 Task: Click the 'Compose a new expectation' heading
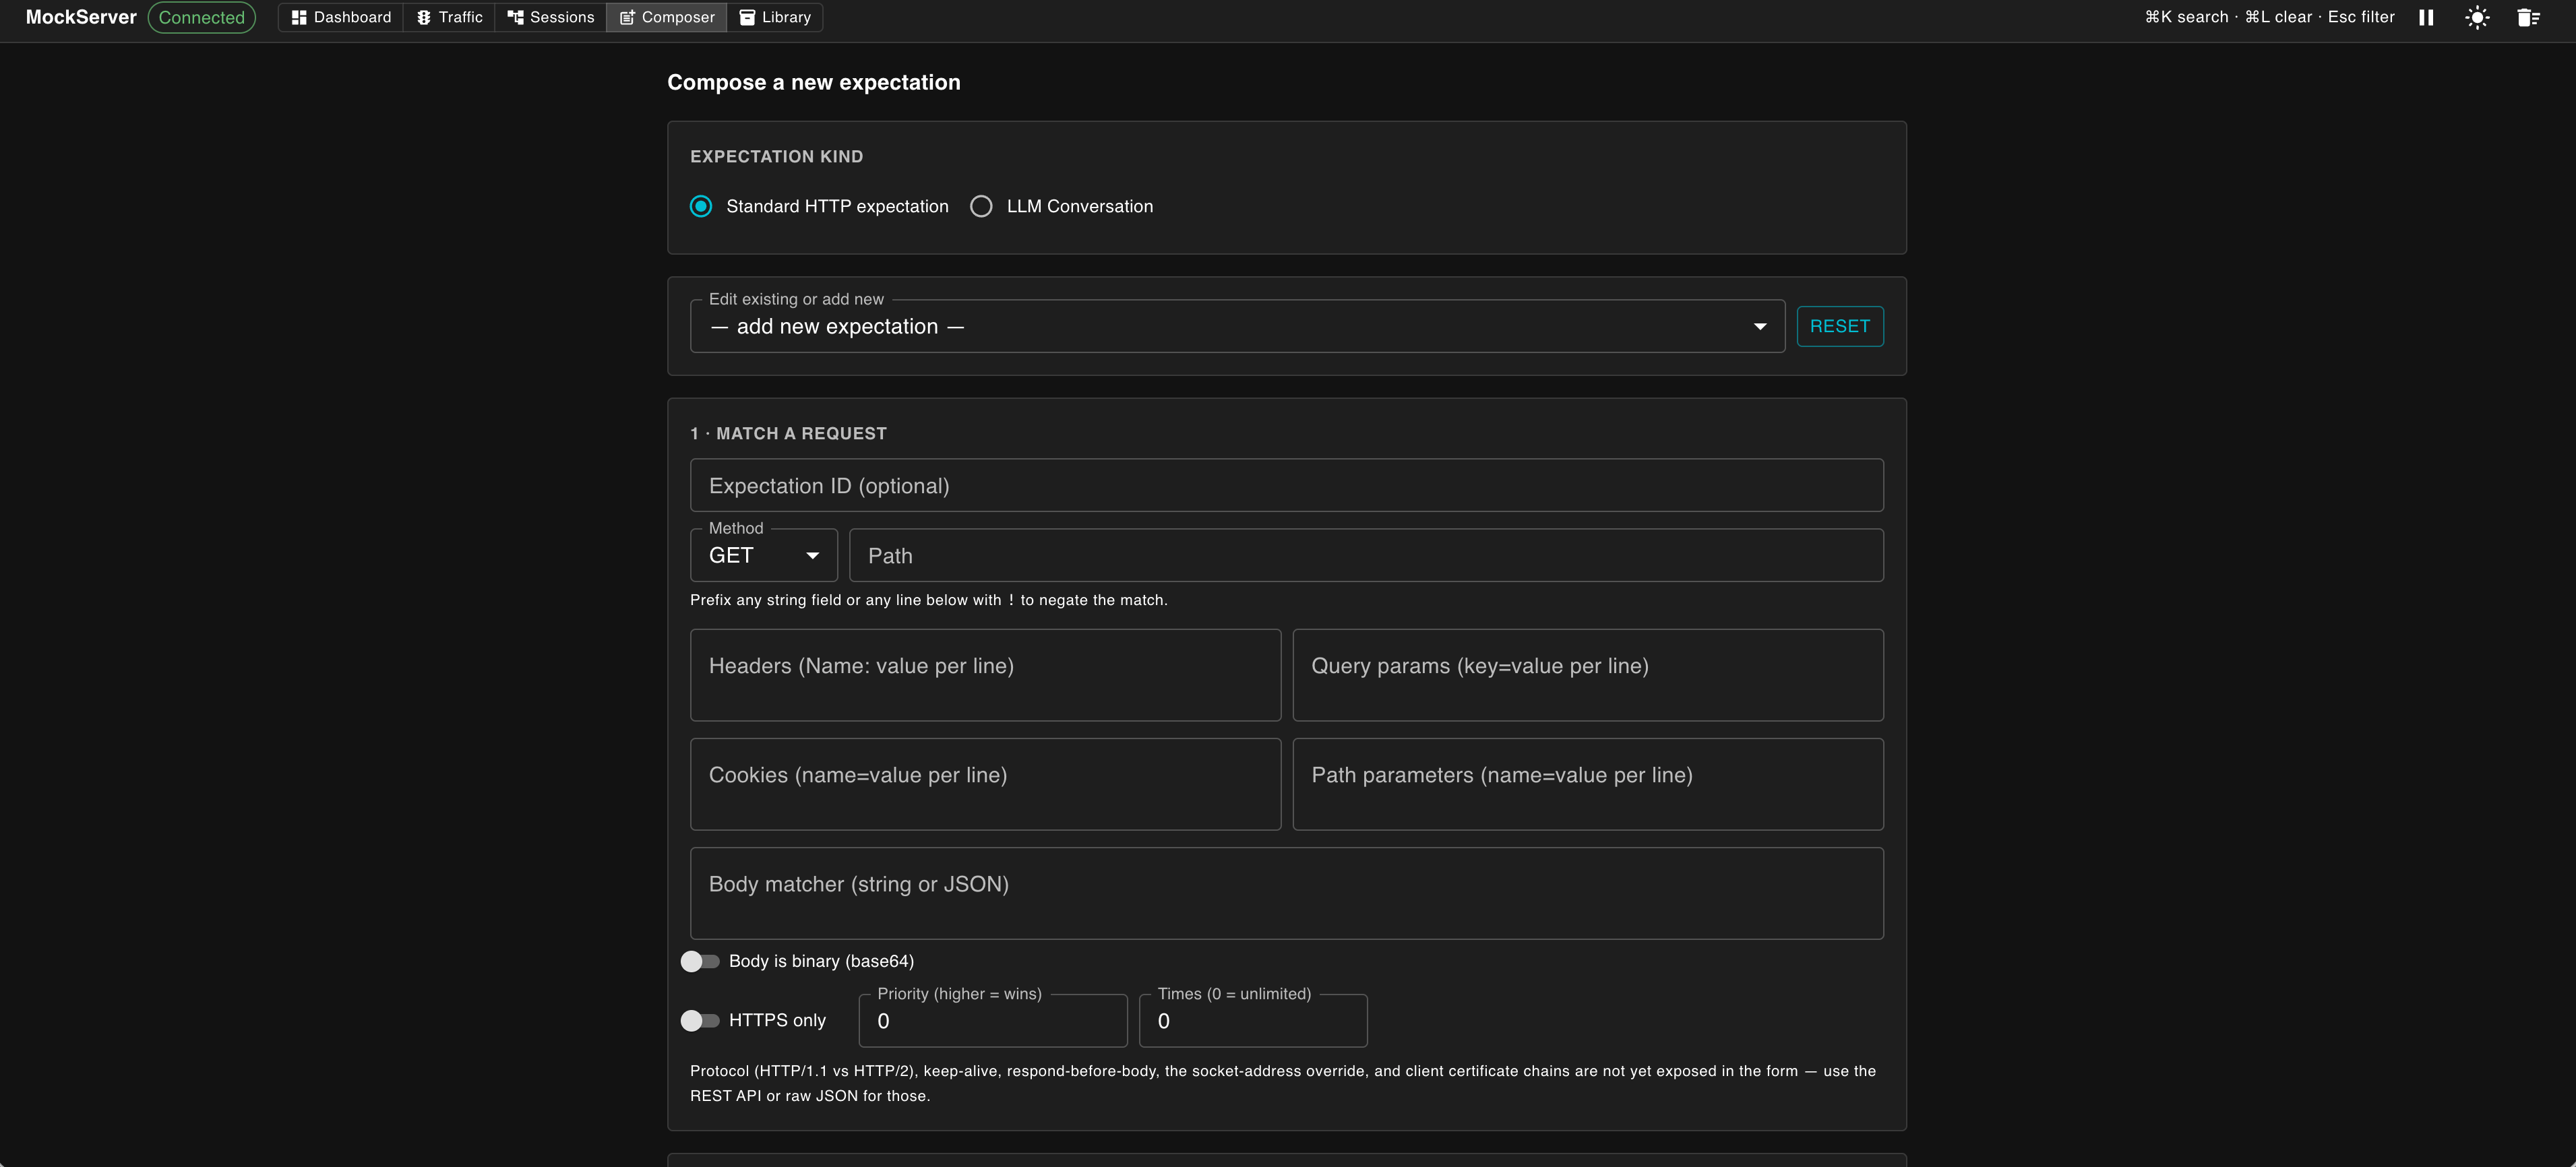click(x=814, y=82)
